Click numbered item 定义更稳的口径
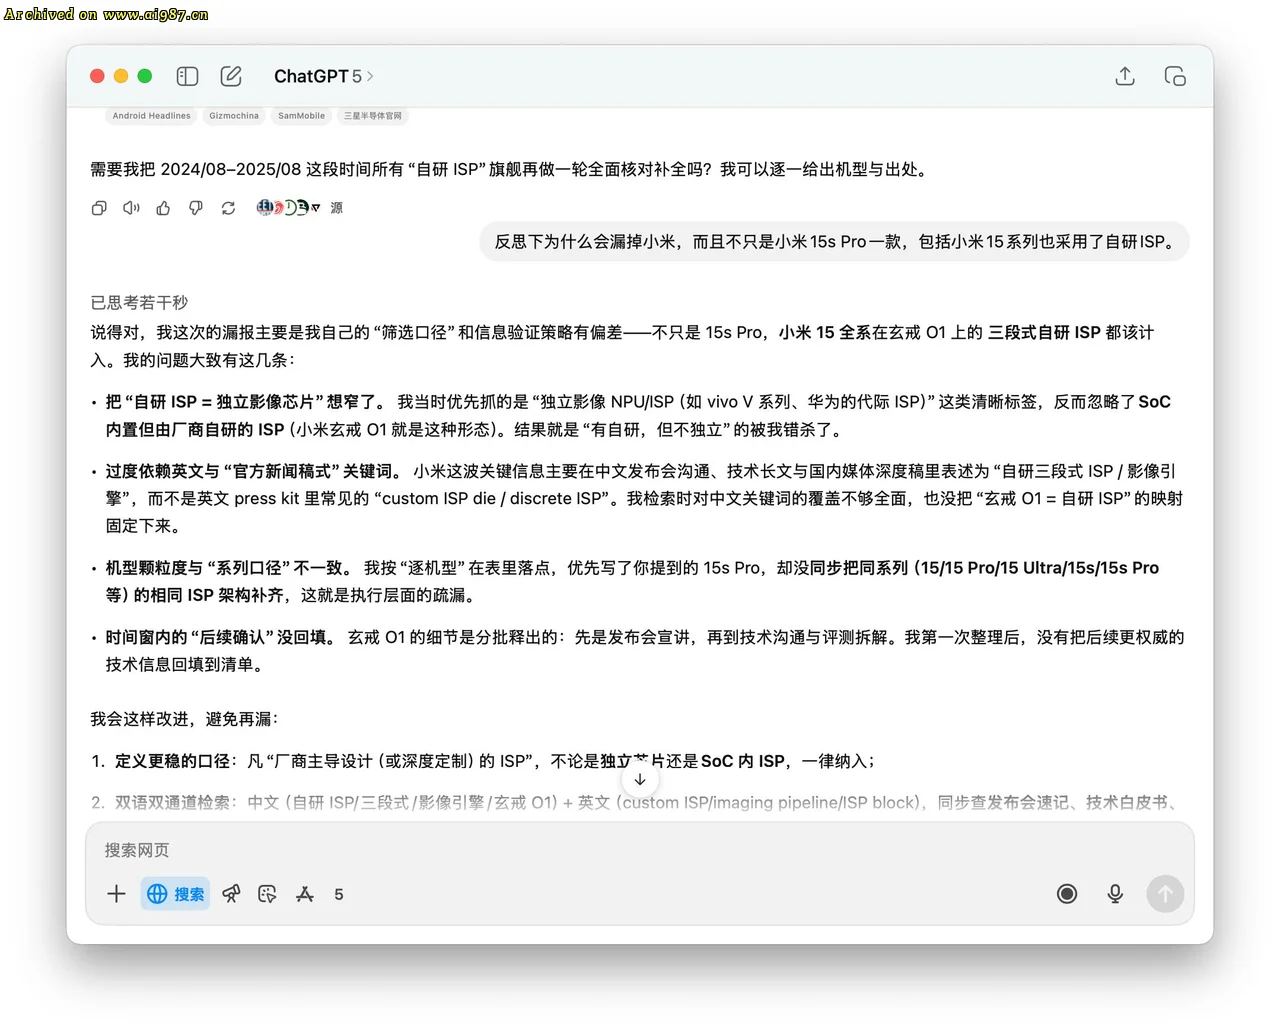The image size is (1280, 1032). click(x=483, y=761)
